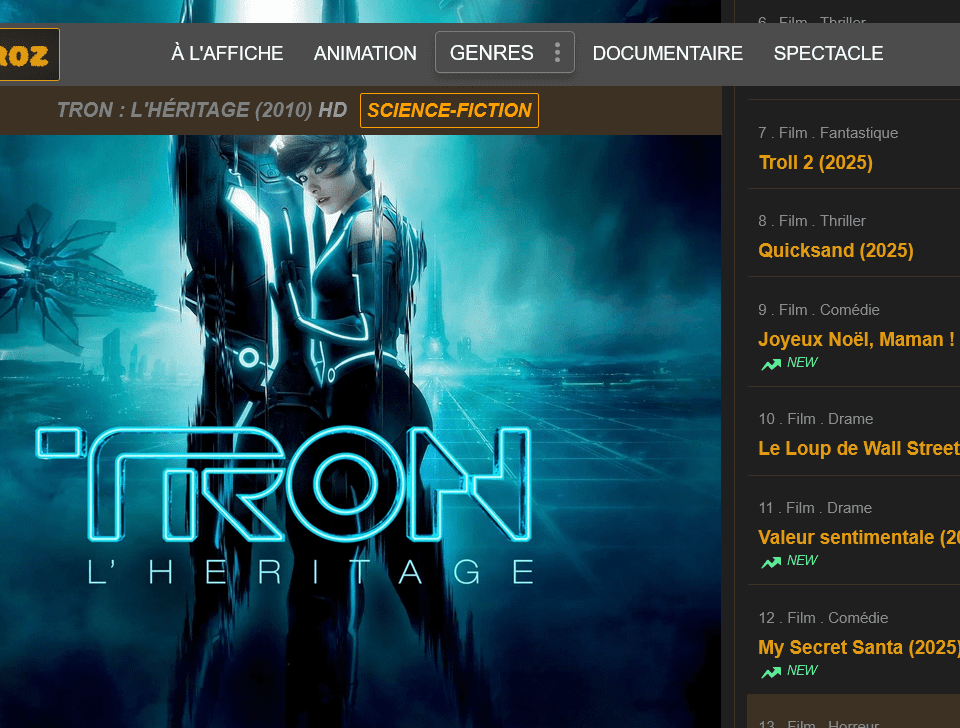The height and width of the screenshot is (728, 960).
Task: Open Valeur sentimentale from the sidebar
Action: pos(858,537)
